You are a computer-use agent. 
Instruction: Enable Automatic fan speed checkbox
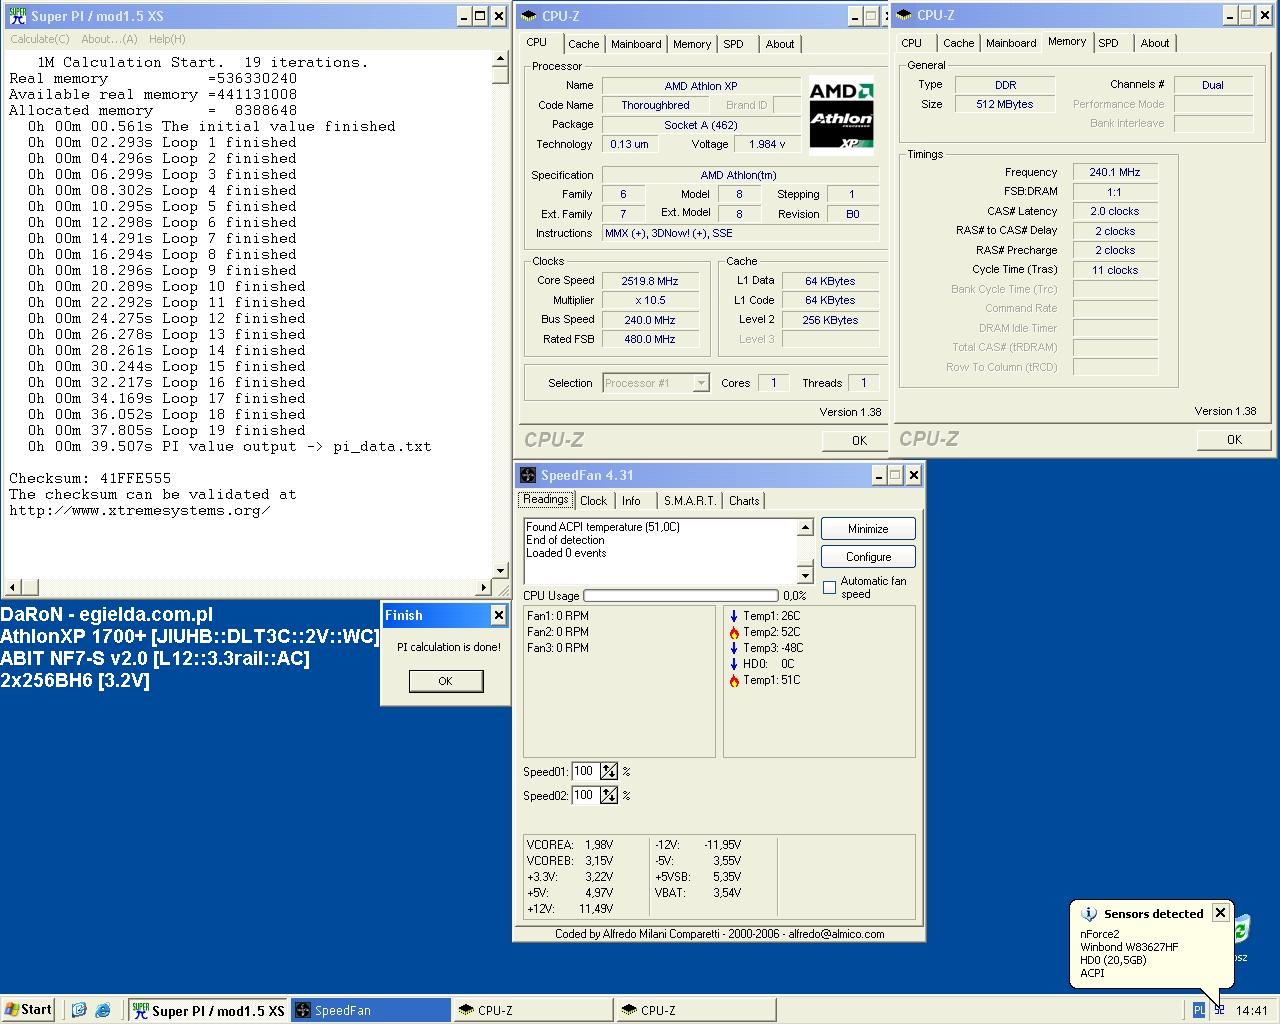point(829,587)
